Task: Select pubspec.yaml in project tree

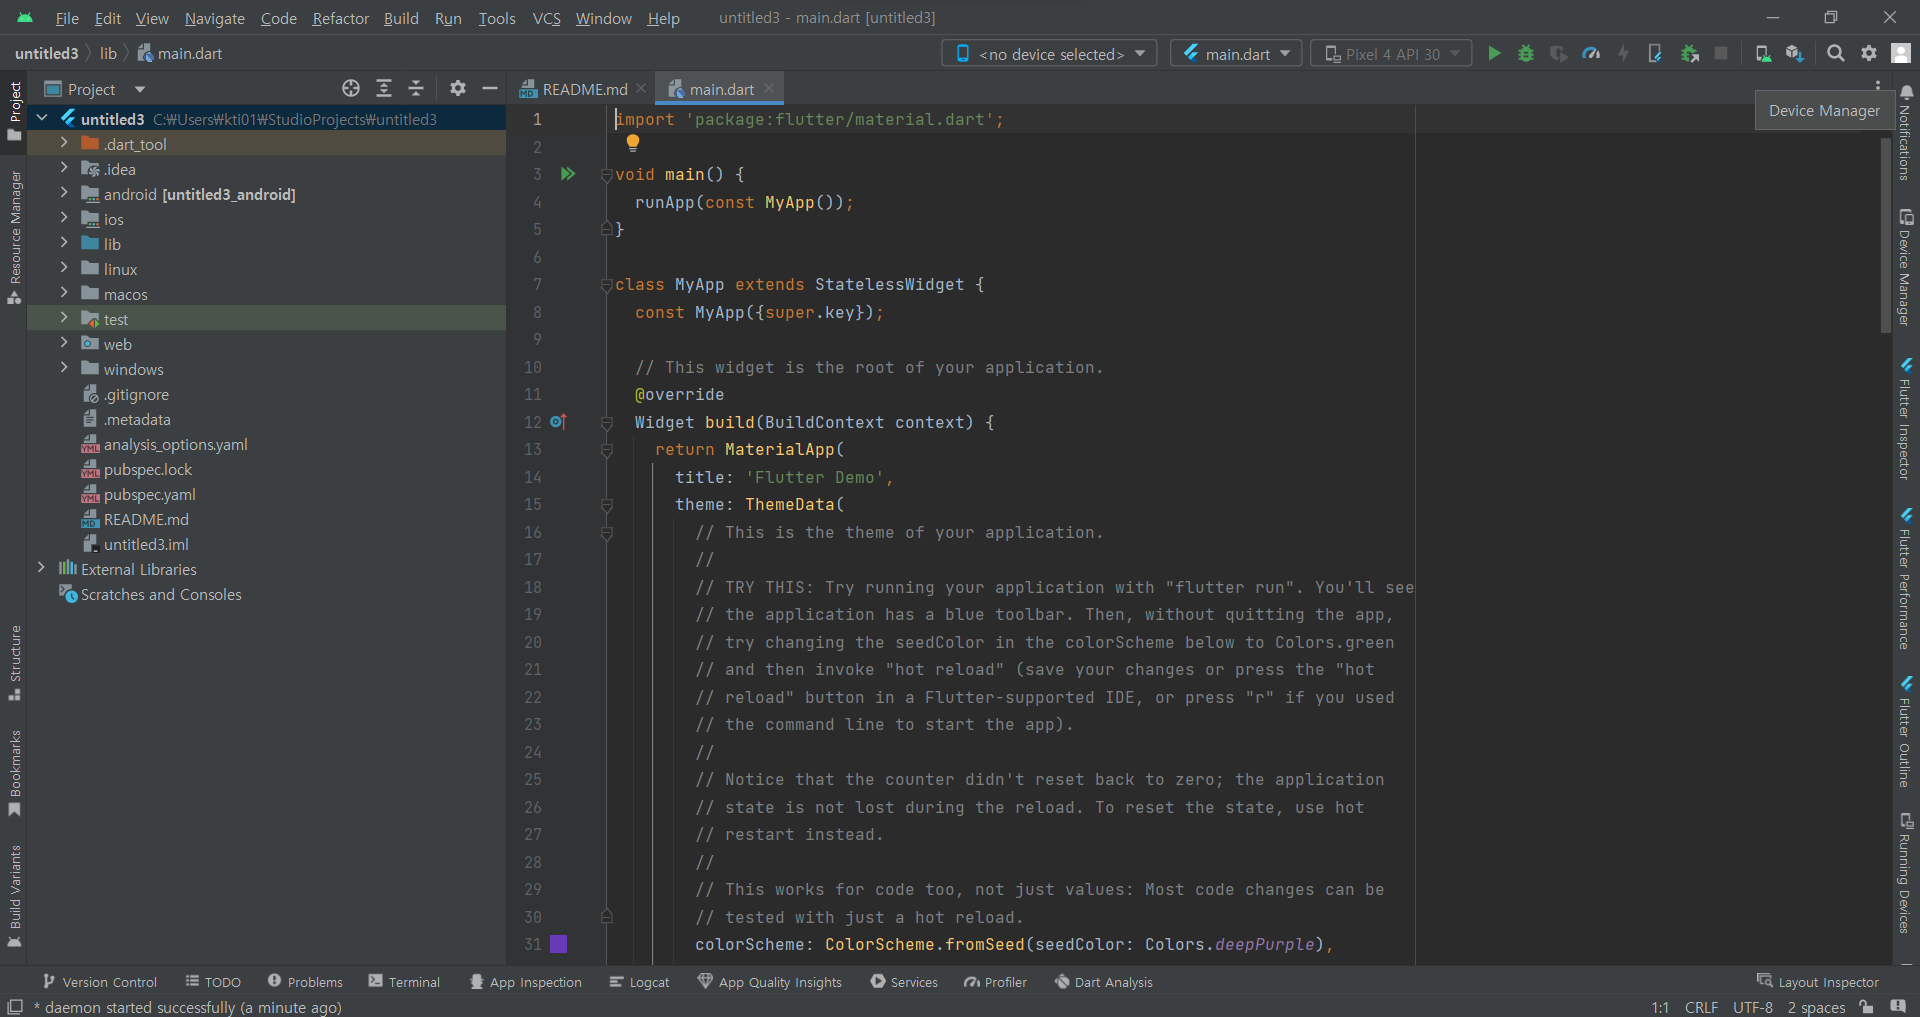Action: [x=150, y=494]
